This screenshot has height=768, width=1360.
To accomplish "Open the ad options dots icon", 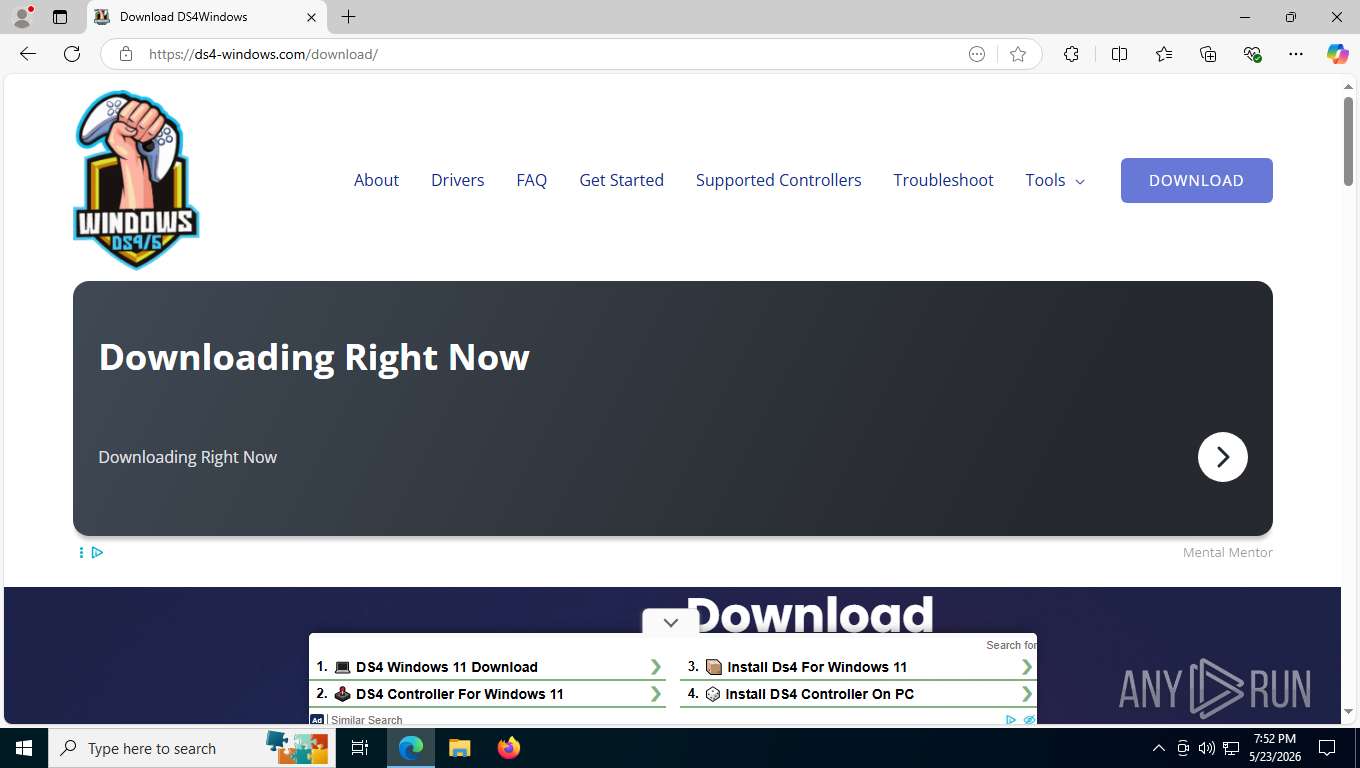I will [81, 552].
